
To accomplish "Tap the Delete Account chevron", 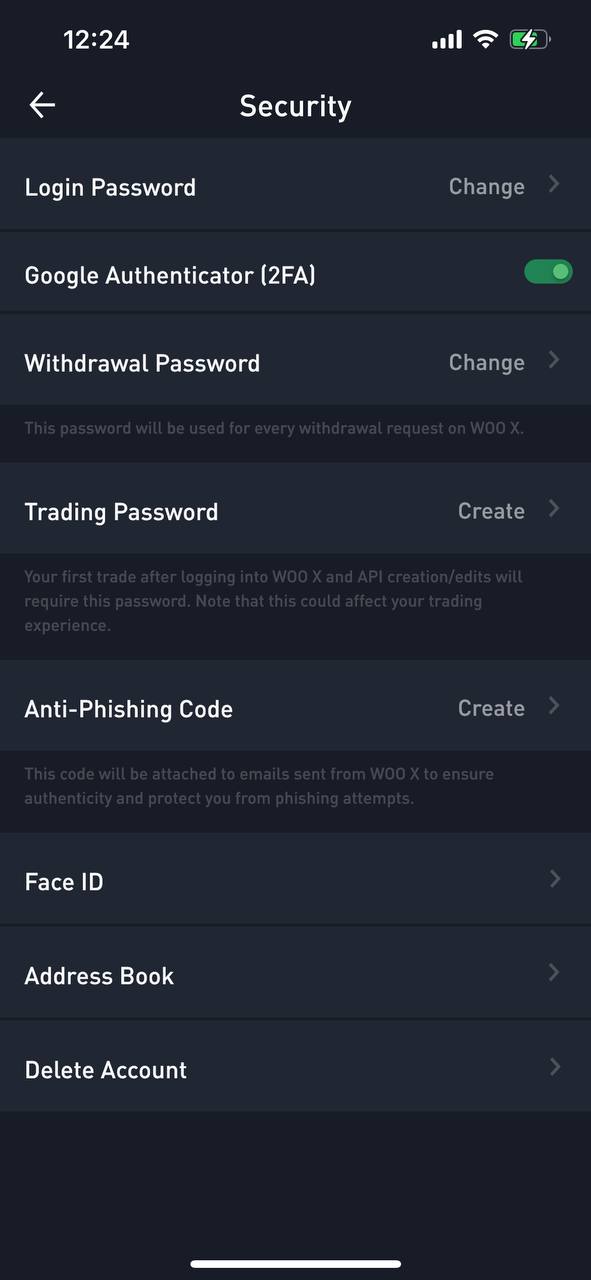I will click(554, 1067).
